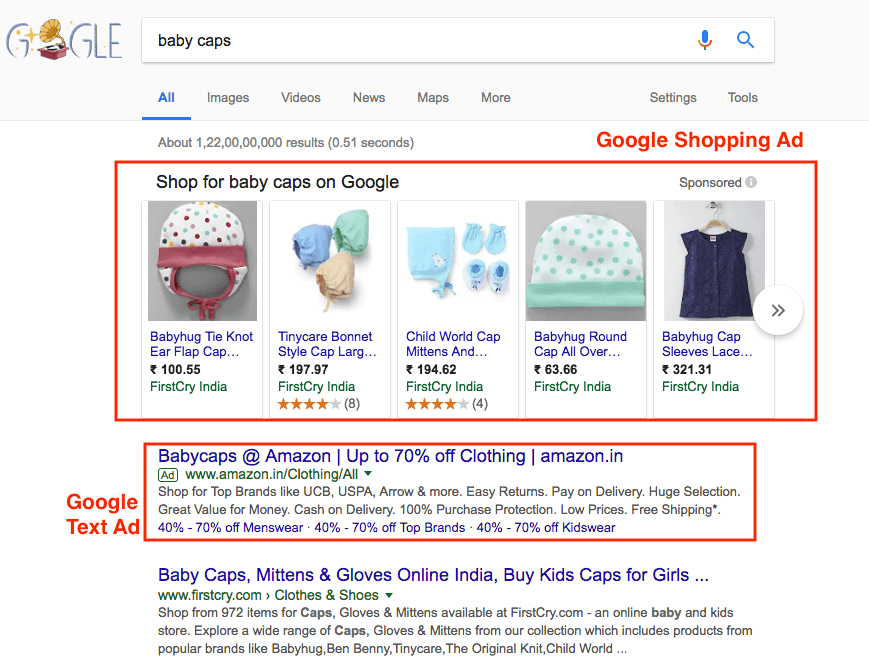Open the Babyhug Tie Knot Ear Flap Cap link
Screen dimensions: 869x670
[201, 344]
